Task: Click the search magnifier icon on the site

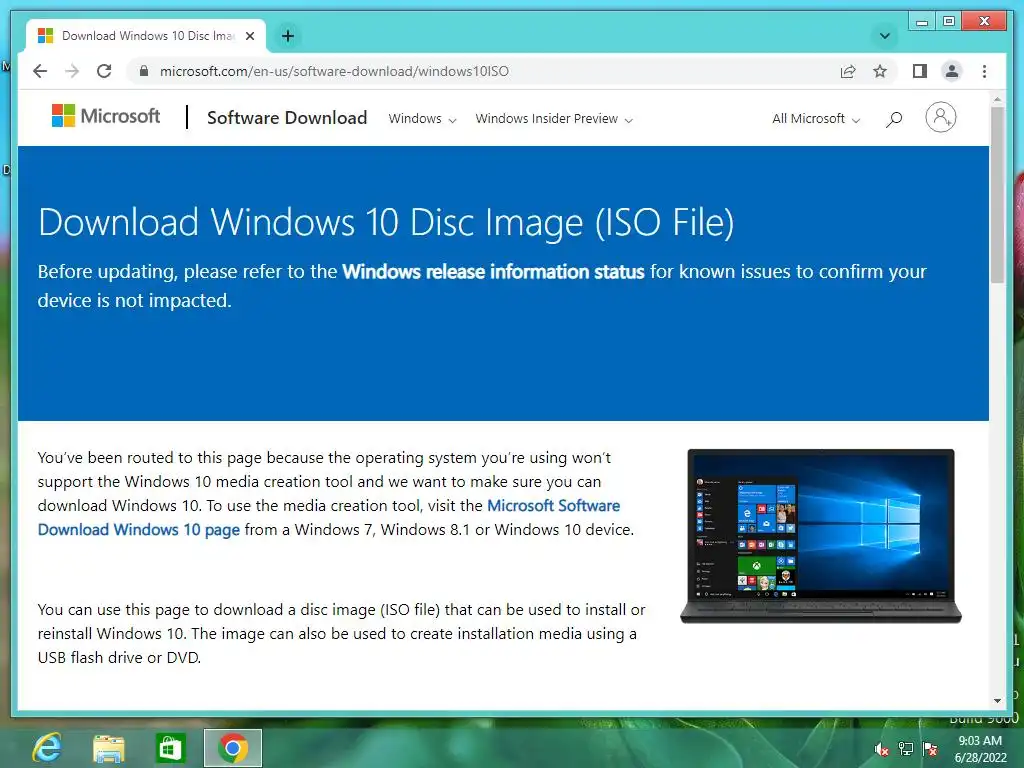Action: point(894,119)
